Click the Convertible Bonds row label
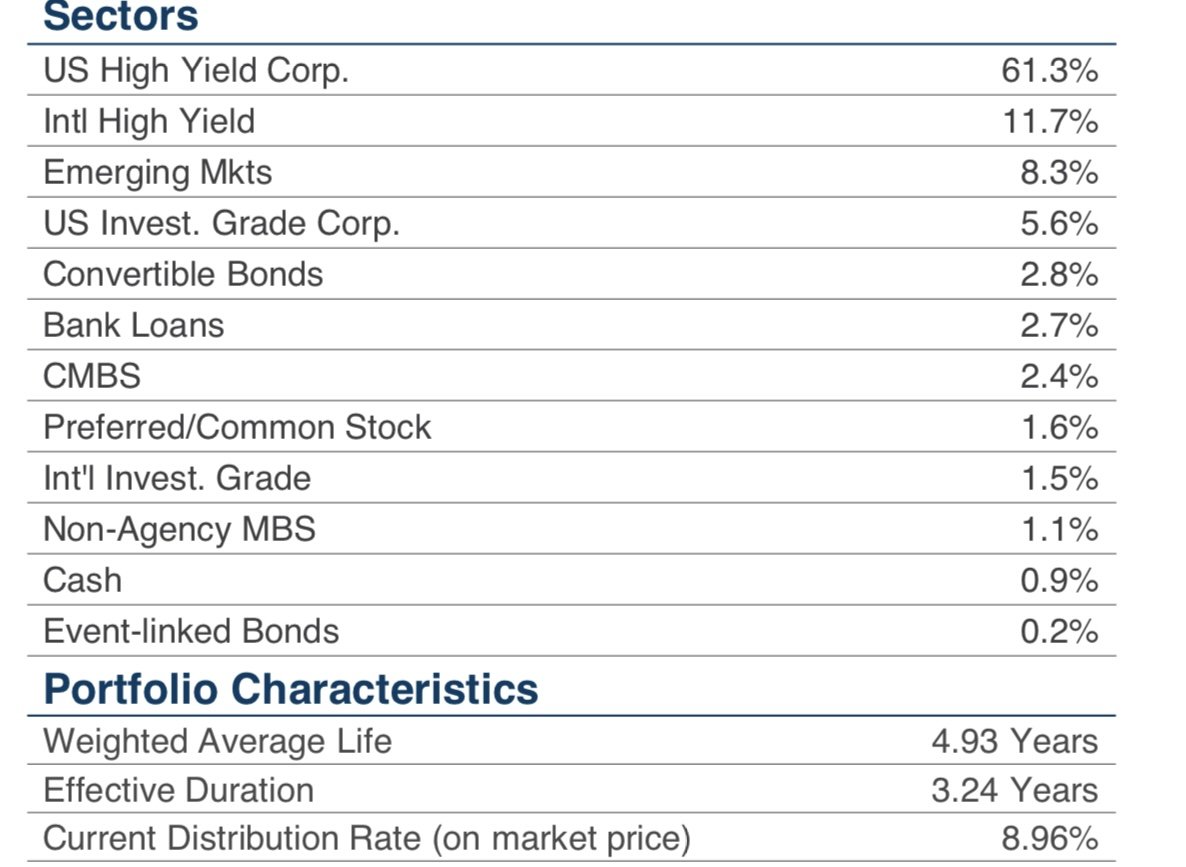Image resolution: width=1186 pixels, height=867 pixels. coord(183,274)
